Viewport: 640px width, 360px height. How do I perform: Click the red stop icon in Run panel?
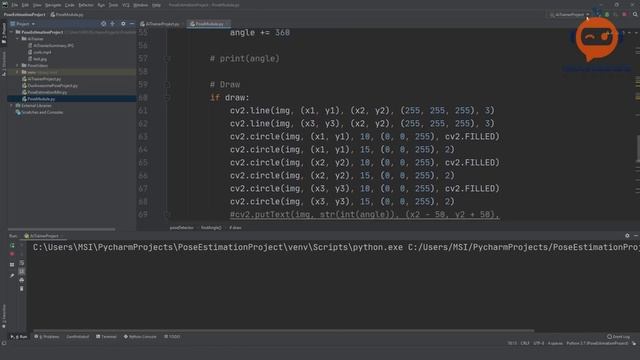[x=12, y=254]
